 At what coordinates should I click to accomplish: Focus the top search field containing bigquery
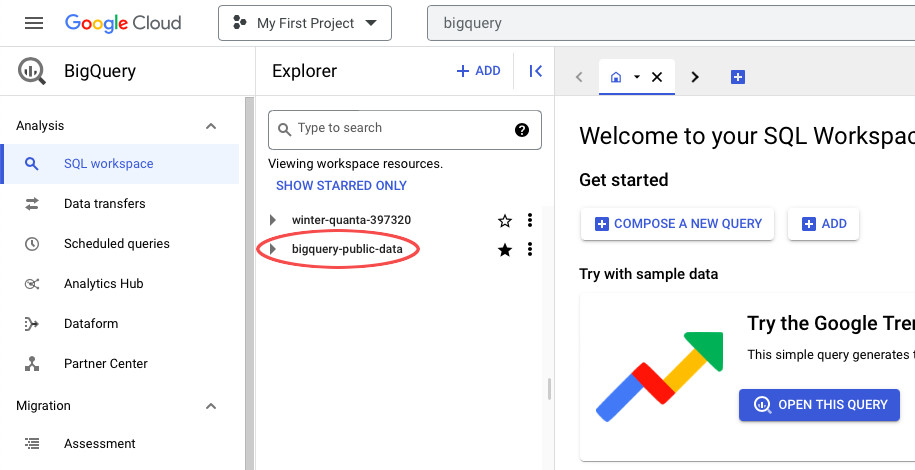(x=671, y=23)
